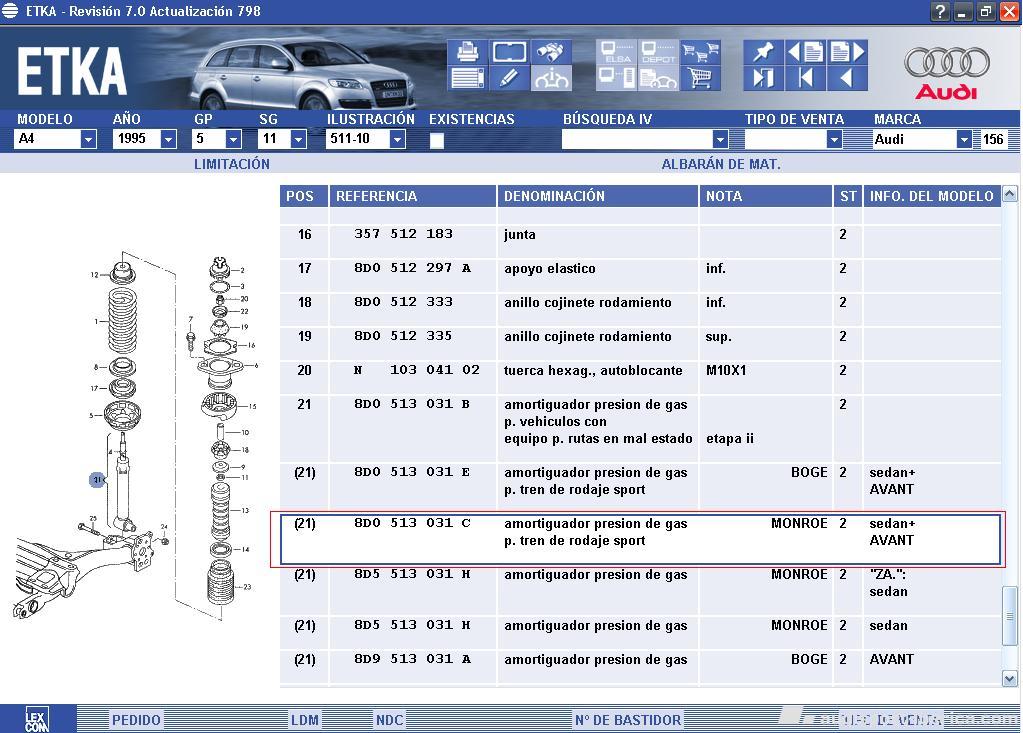Go to next page with right-arrow document icon
This screenshot has width=1023, height=733.
pyautogui.click(x=847, y=52)
